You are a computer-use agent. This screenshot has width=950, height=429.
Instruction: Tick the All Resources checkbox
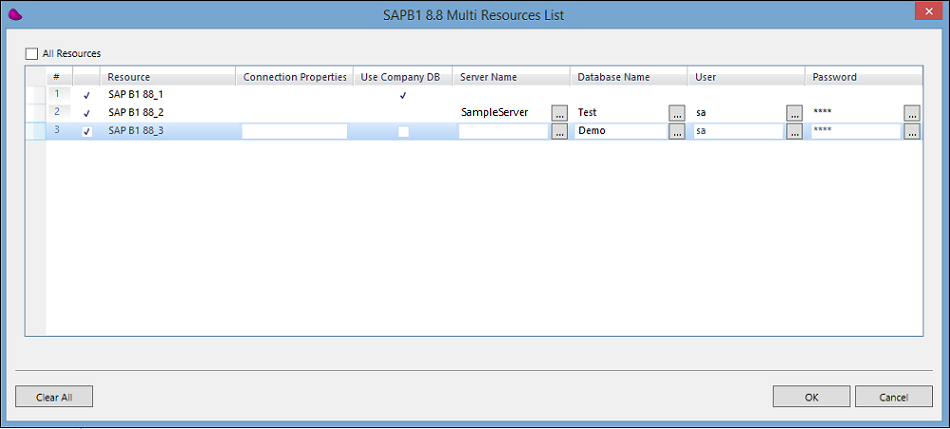pyautogui.click(x=32, y=54)
